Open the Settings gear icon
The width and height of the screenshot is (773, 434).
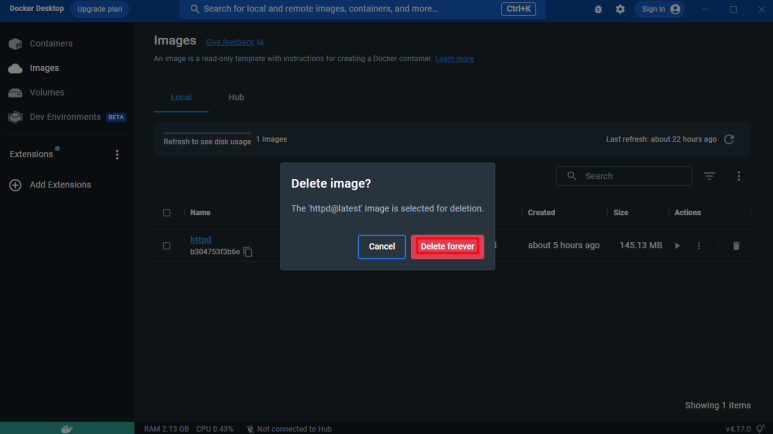620,9
